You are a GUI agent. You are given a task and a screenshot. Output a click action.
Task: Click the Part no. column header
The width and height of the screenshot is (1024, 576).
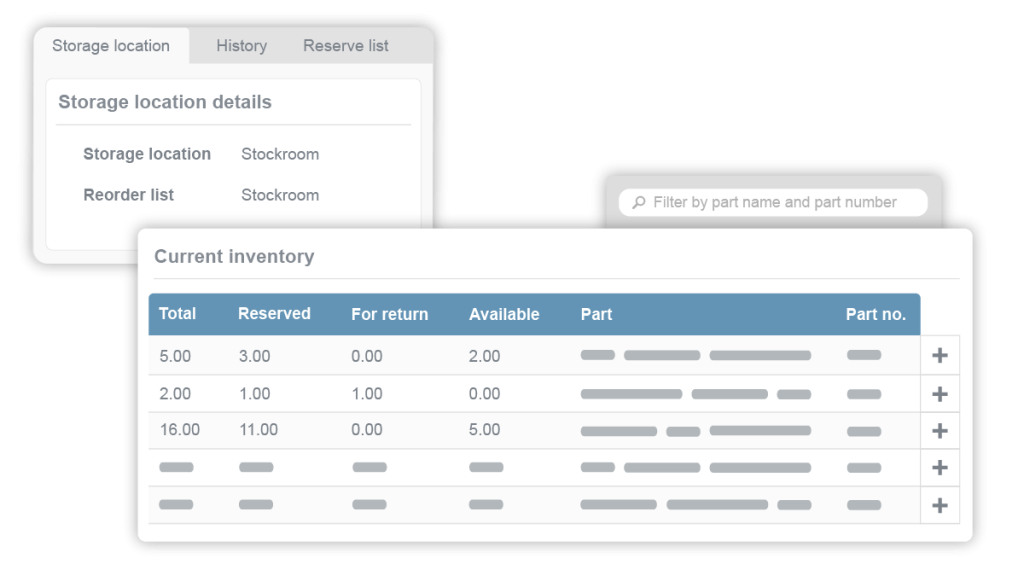(x=876, y=314)
